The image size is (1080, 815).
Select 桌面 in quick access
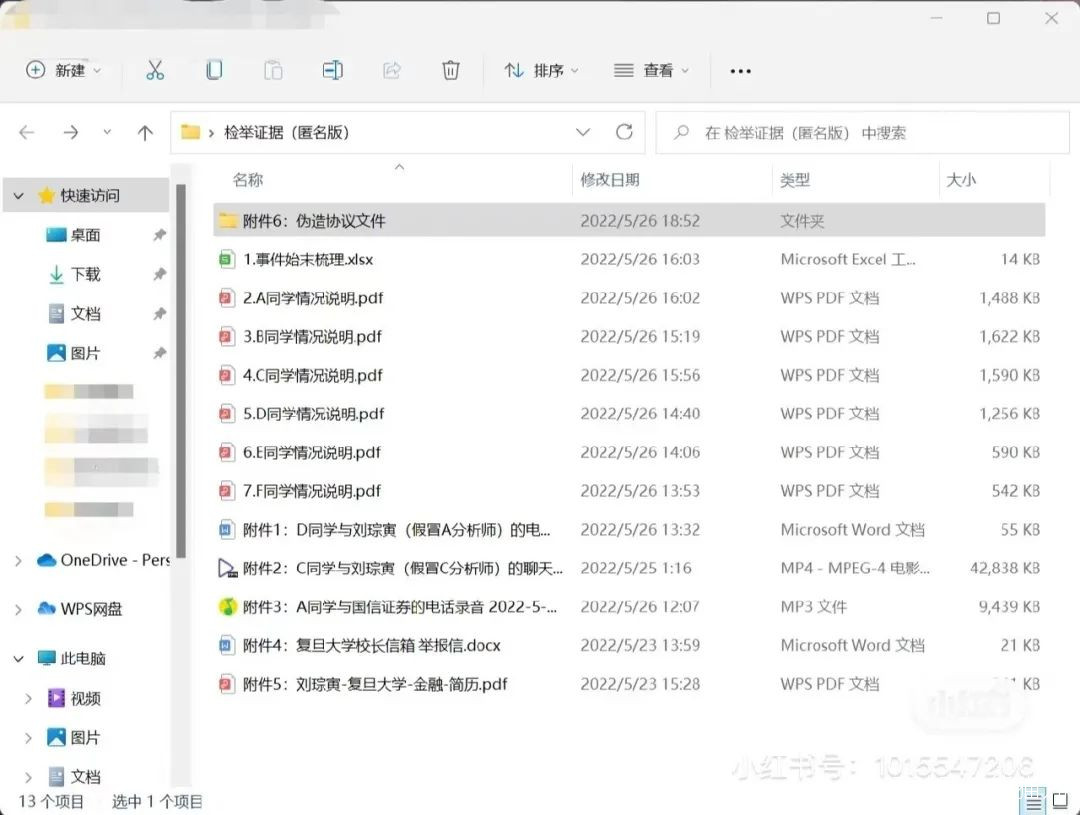[85, 235]
